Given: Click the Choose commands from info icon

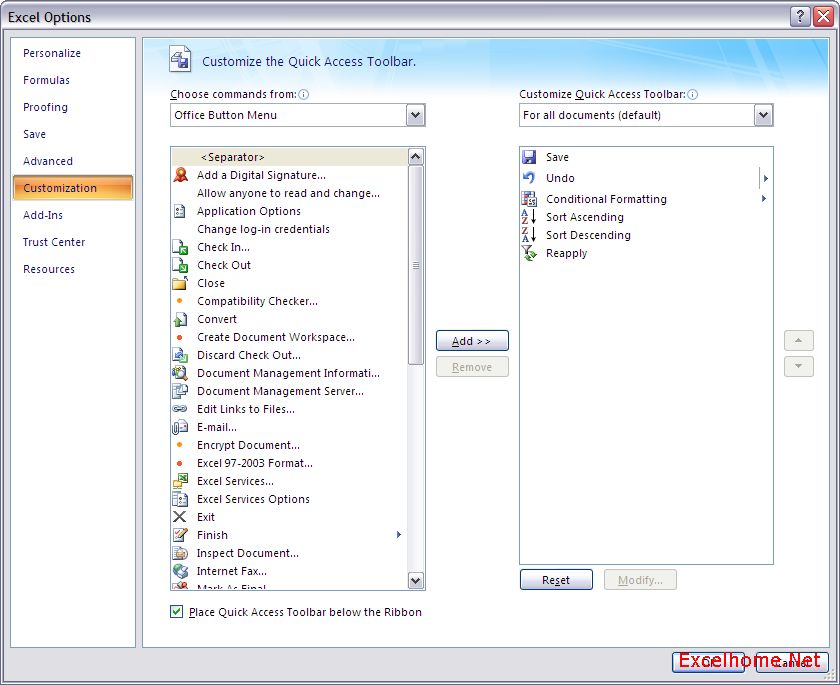Looking at the screenshot, I should click(x=304, y=95).
